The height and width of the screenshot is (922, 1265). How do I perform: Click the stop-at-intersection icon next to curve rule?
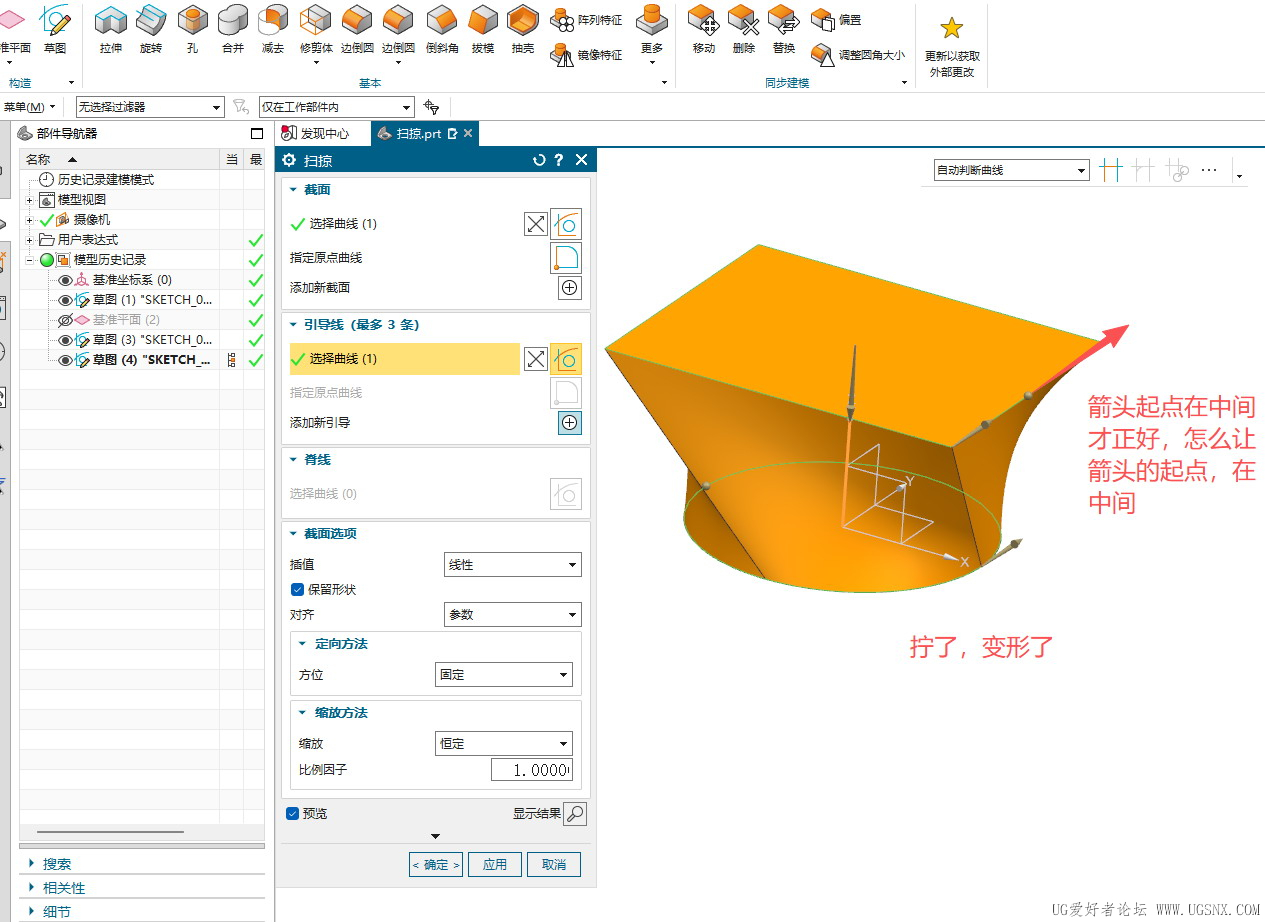click(1110, 170)
